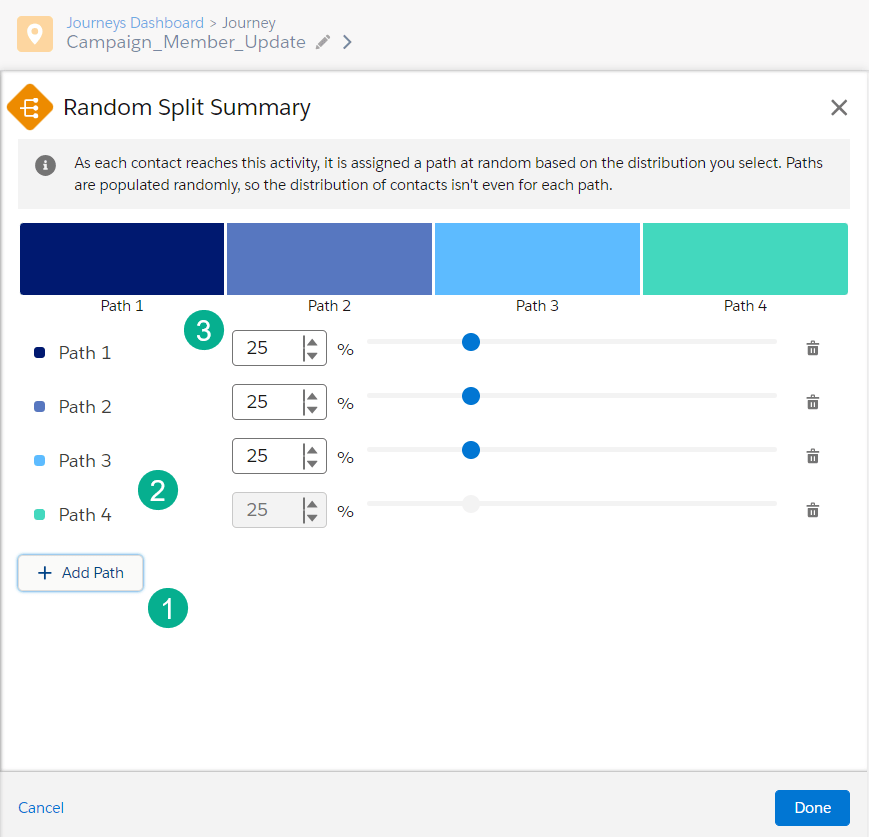The width and height of the screenshot is (869, 837).
Task: Remove Path 4 with its trash icon
Action: coord(813,510)
